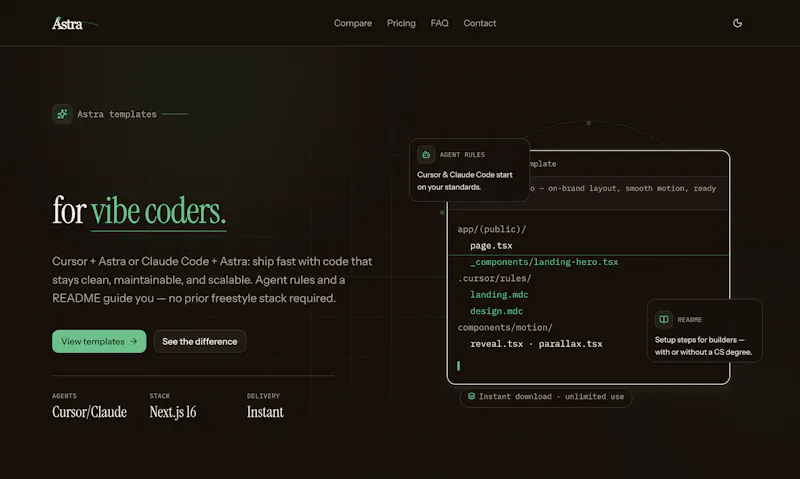This screenshot has height=479, width=800.
Task: Click the robot icon in Agent Rules card
Action: click(x=426, y=154)
